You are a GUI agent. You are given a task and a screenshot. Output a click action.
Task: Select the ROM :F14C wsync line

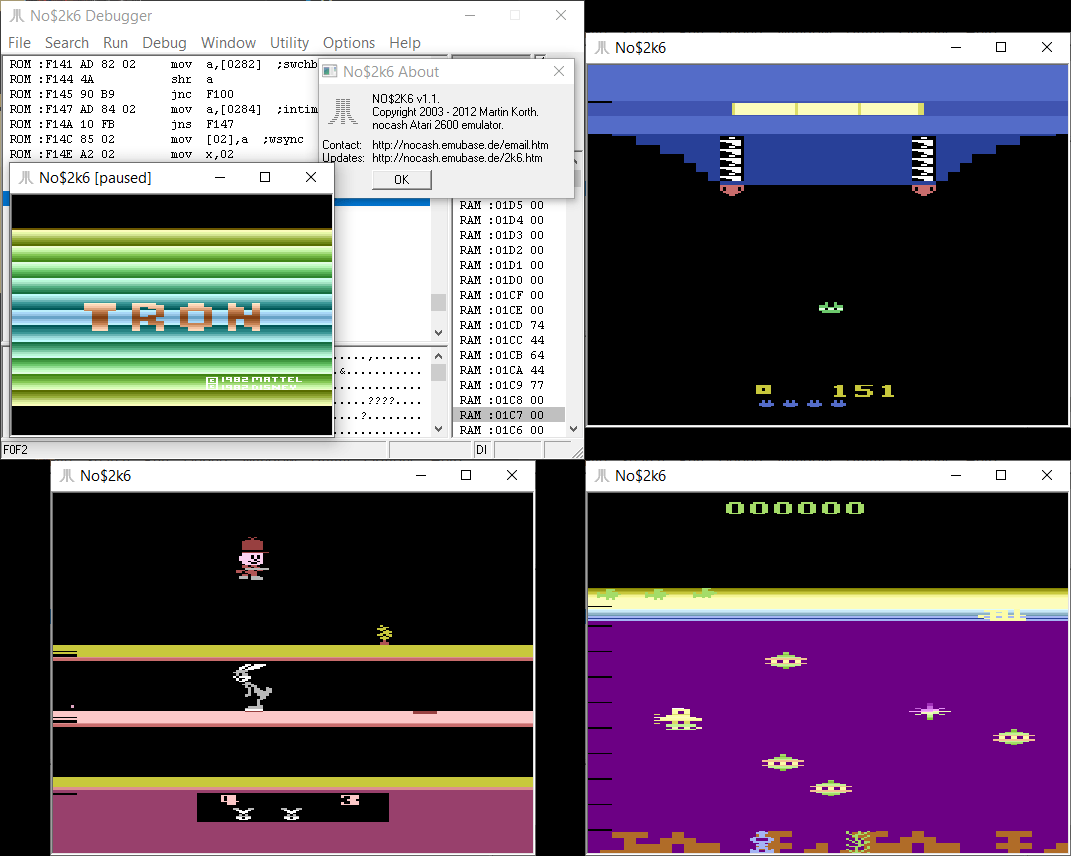click(163, 139)
